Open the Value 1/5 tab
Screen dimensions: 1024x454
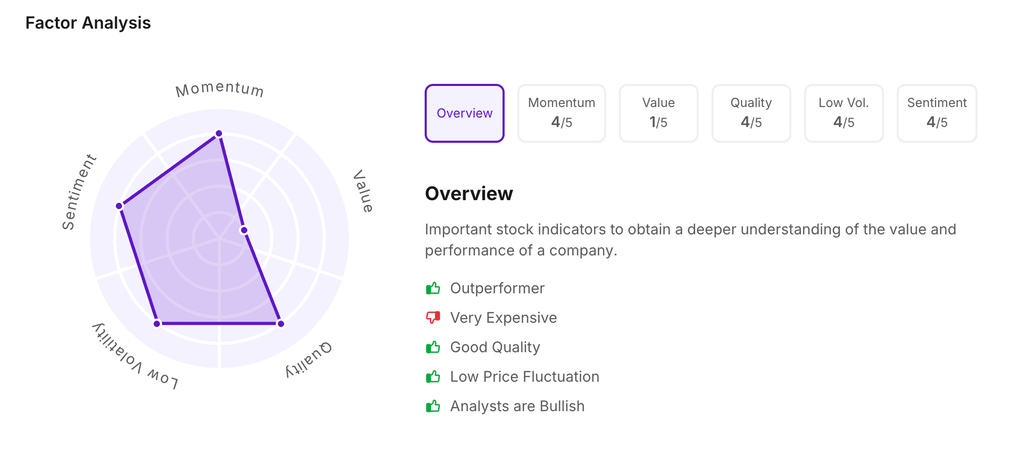(658, 113)
